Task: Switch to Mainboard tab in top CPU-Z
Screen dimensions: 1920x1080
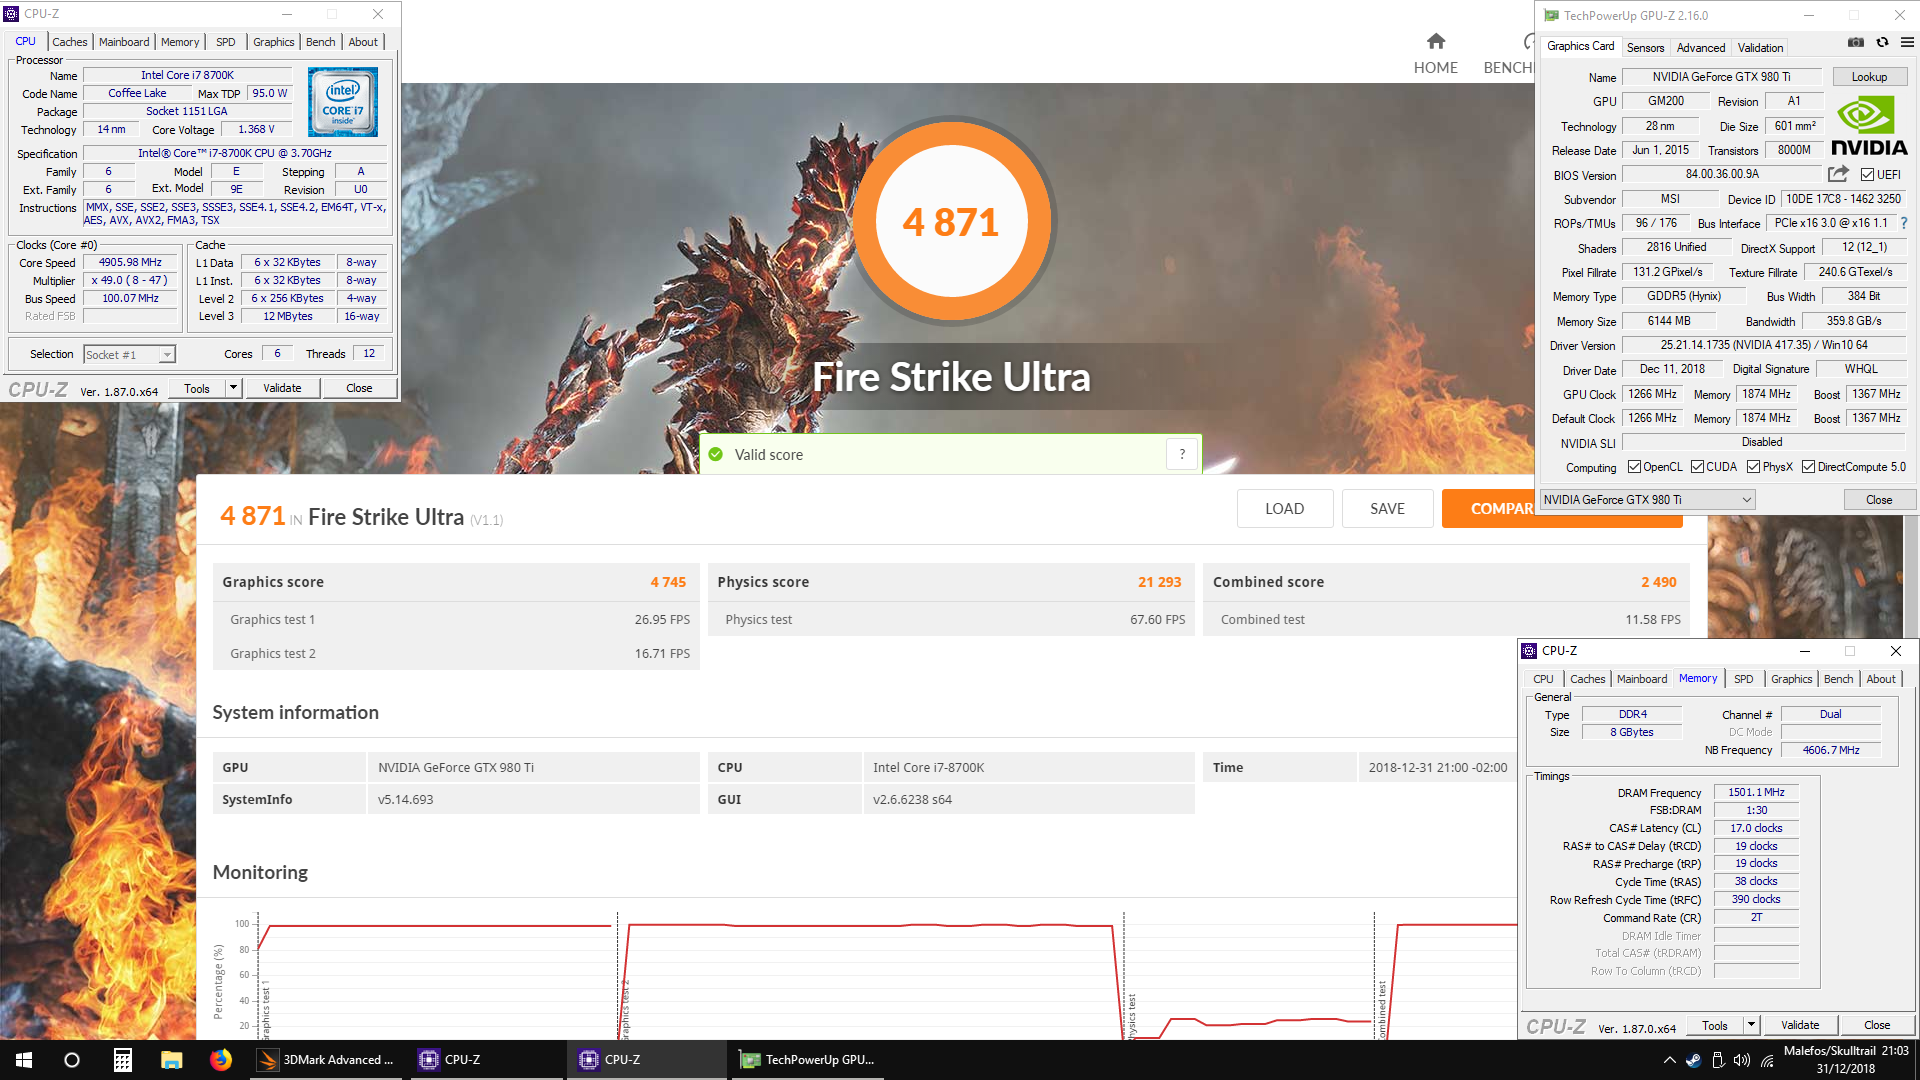Action: 124,42
